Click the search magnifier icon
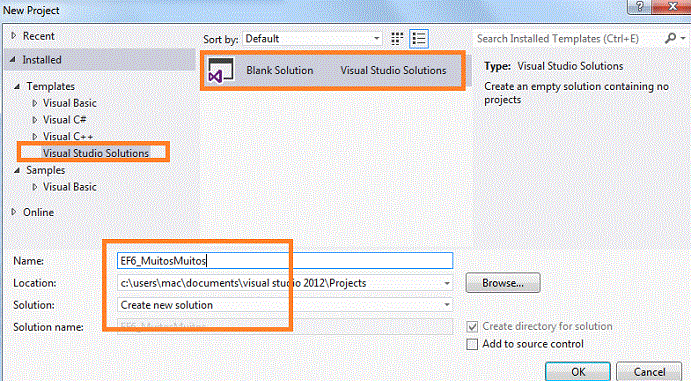691x381 pixels. pos(670,38)
